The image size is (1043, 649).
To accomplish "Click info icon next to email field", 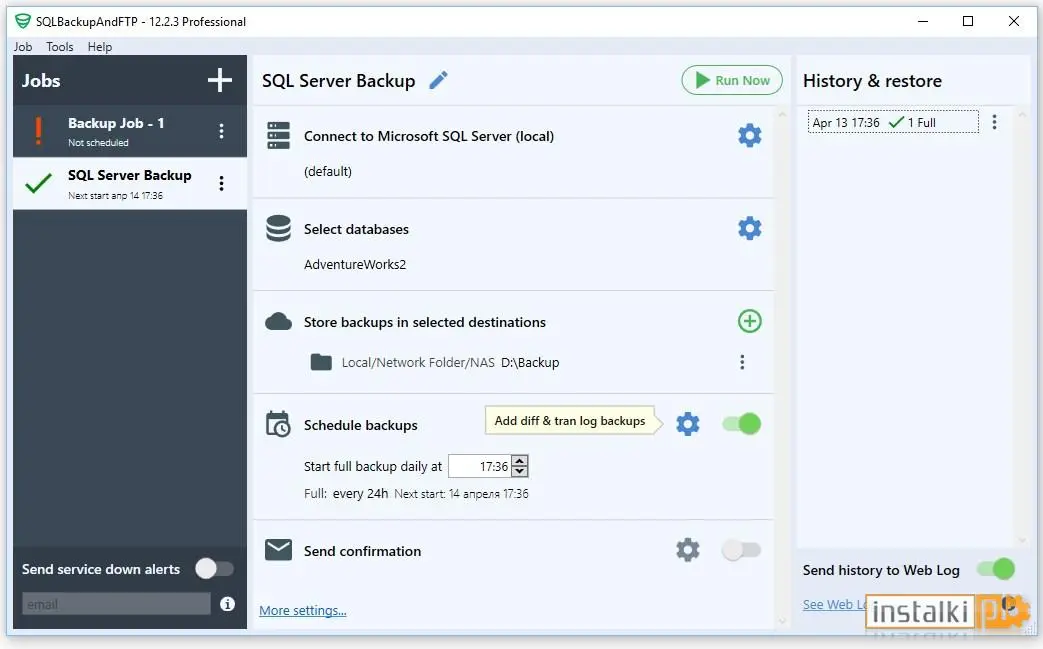I will point(227,604).
